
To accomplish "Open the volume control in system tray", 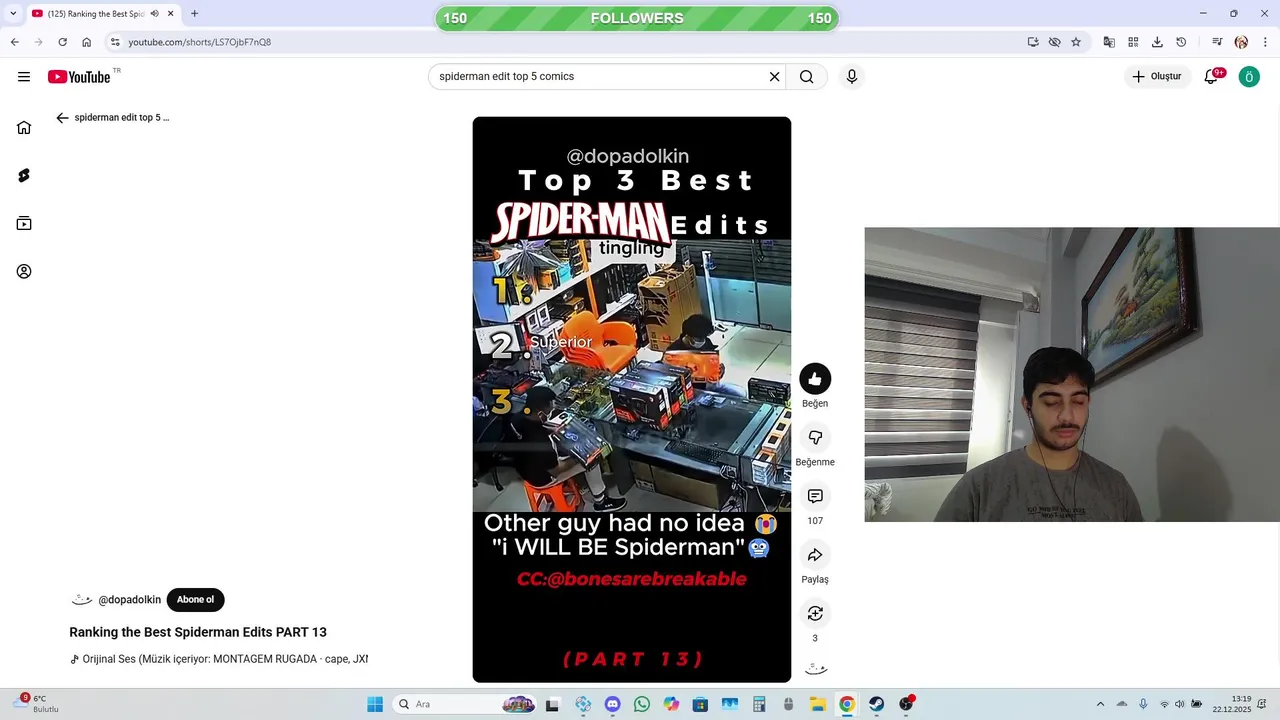I will [x=1180, y=704].
